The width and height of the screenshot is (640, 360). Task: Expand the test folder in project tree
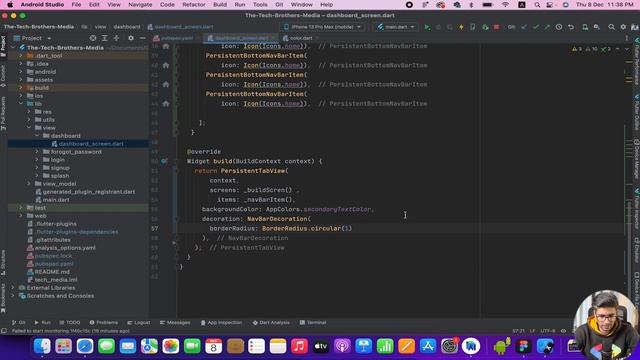tap(21, 208)
